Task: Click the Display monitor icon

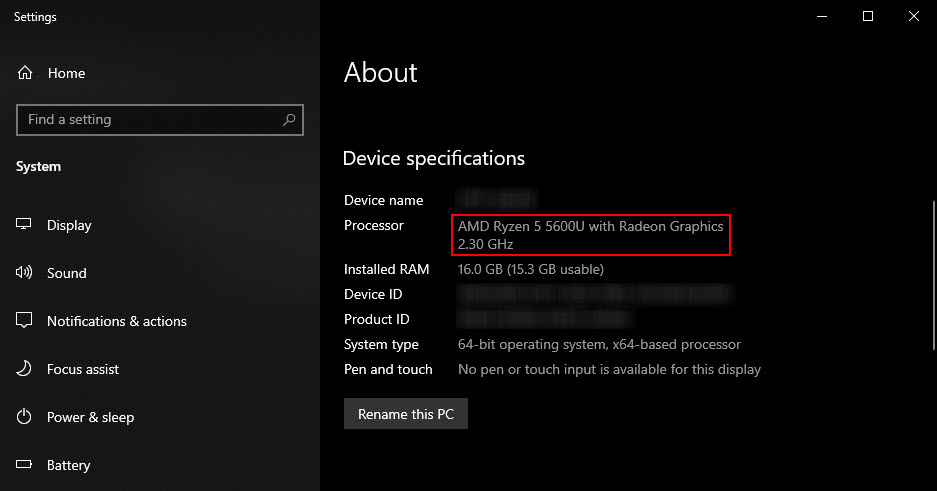Action: (25, 225)
